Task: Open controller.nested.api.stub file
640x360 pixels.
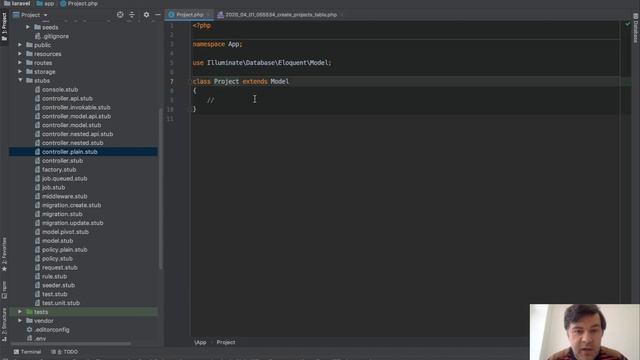Action: pos(78,134)
